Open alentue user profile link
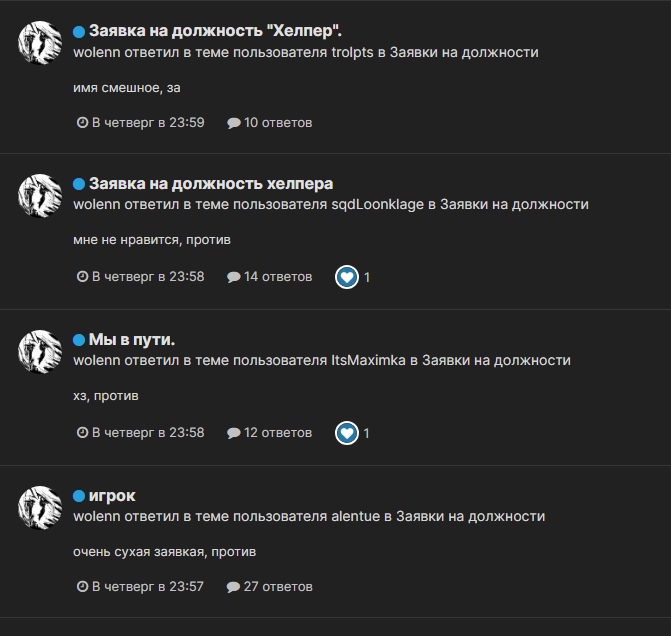 (356, 517)
